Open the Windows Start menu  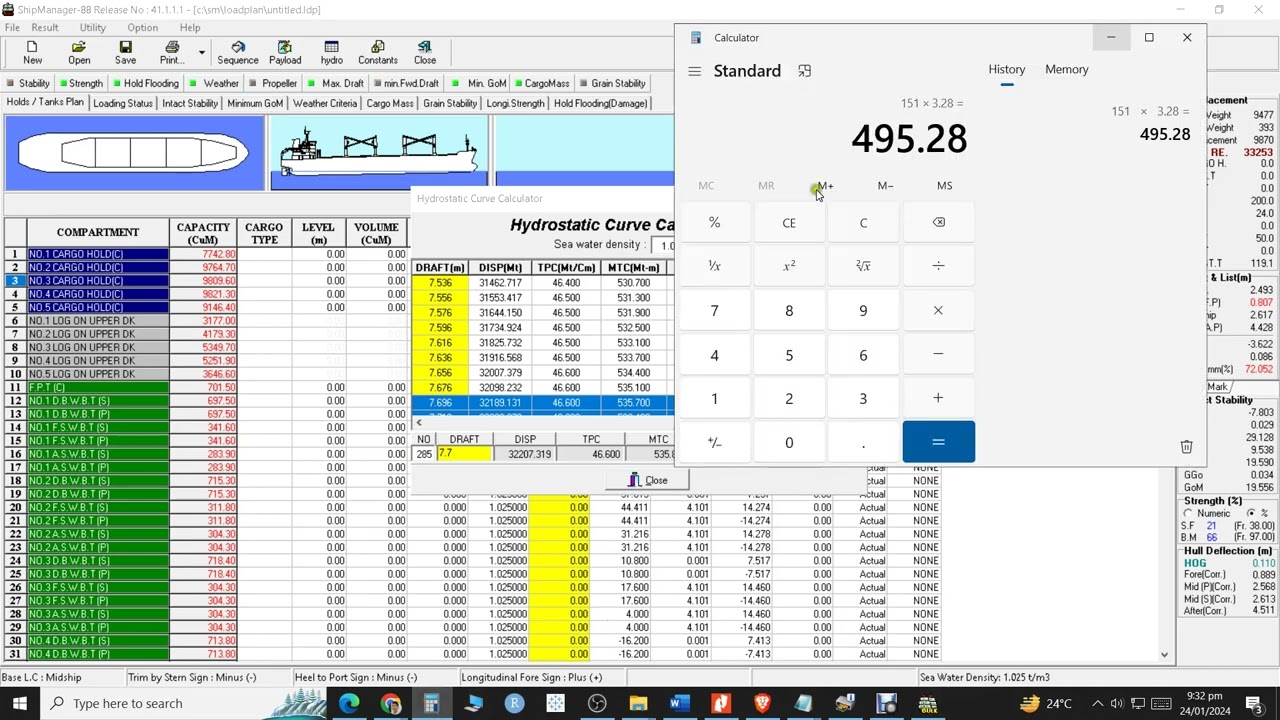(x=19, y=703)
